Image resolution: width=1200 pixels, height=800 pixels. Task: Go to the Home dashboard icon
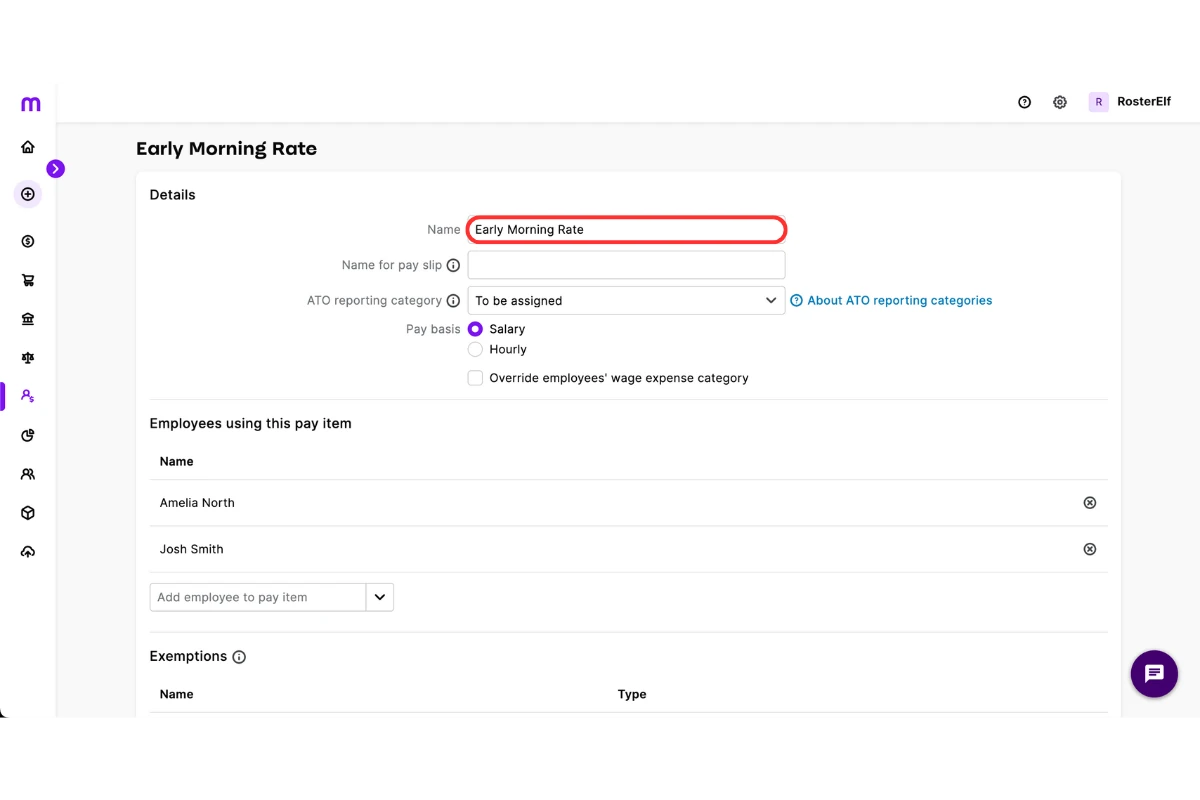[28, 147]
